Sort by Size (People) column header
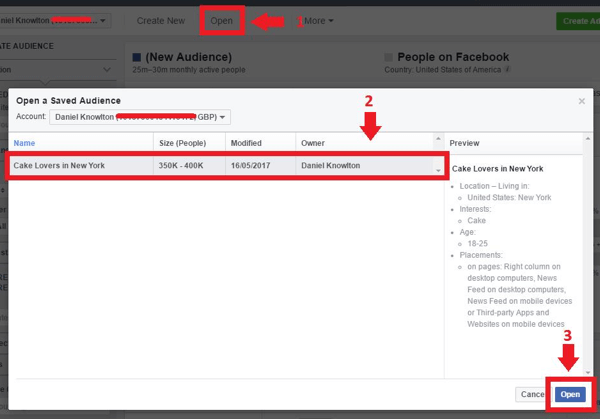Image resolution: width=600 pixels, height=419 pixels. pos(183,143)
